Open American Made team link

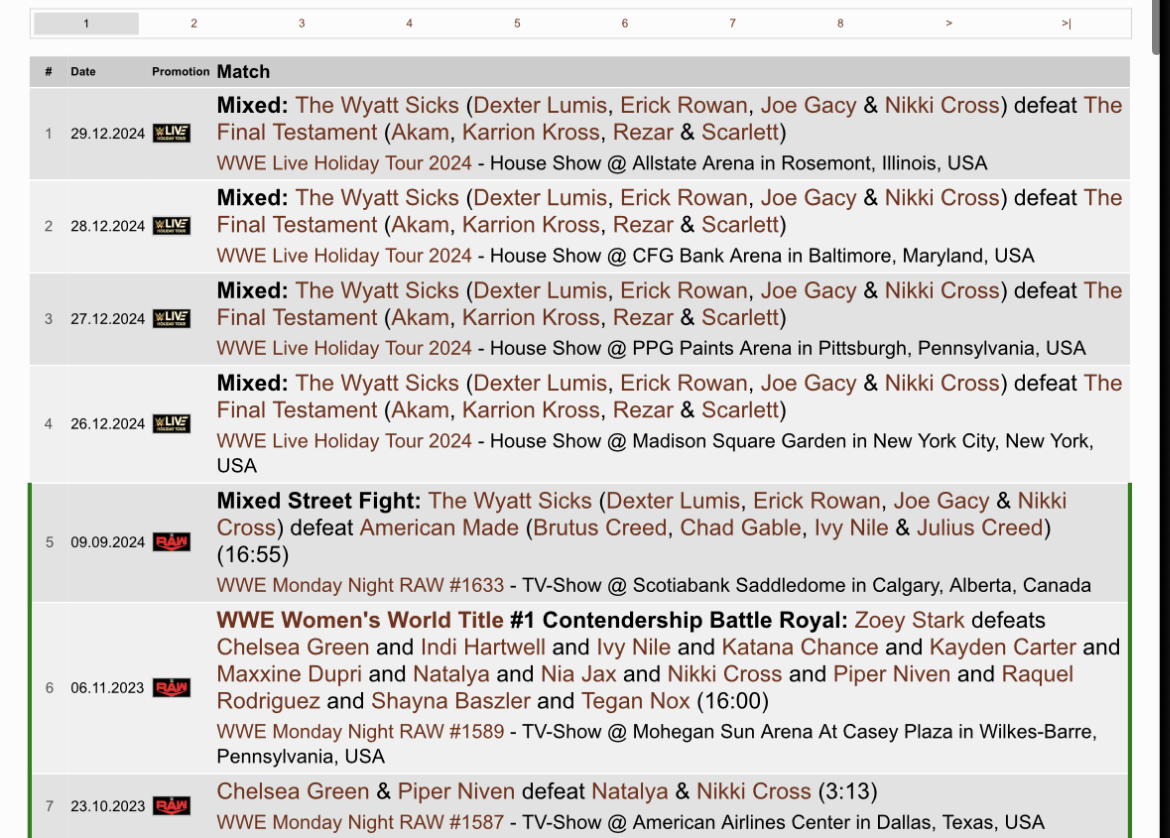[439, 528]
